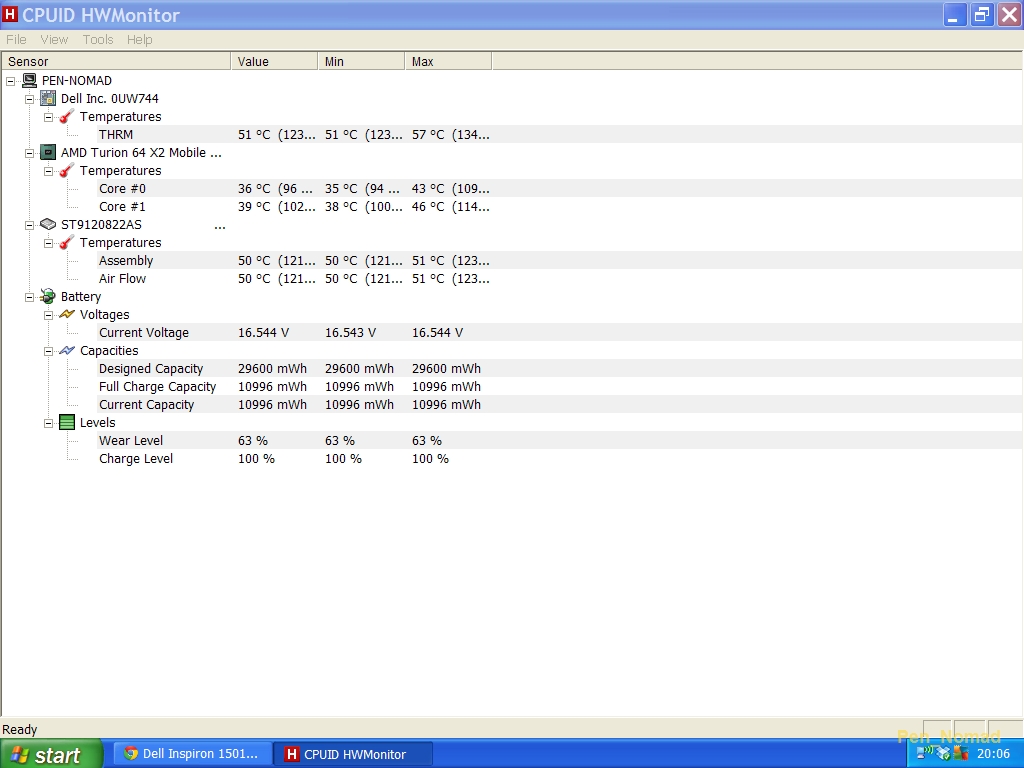Click the thermometer icon under ST9120822AS
This screenshot has height=768, width=1024.
click(67, 242)
